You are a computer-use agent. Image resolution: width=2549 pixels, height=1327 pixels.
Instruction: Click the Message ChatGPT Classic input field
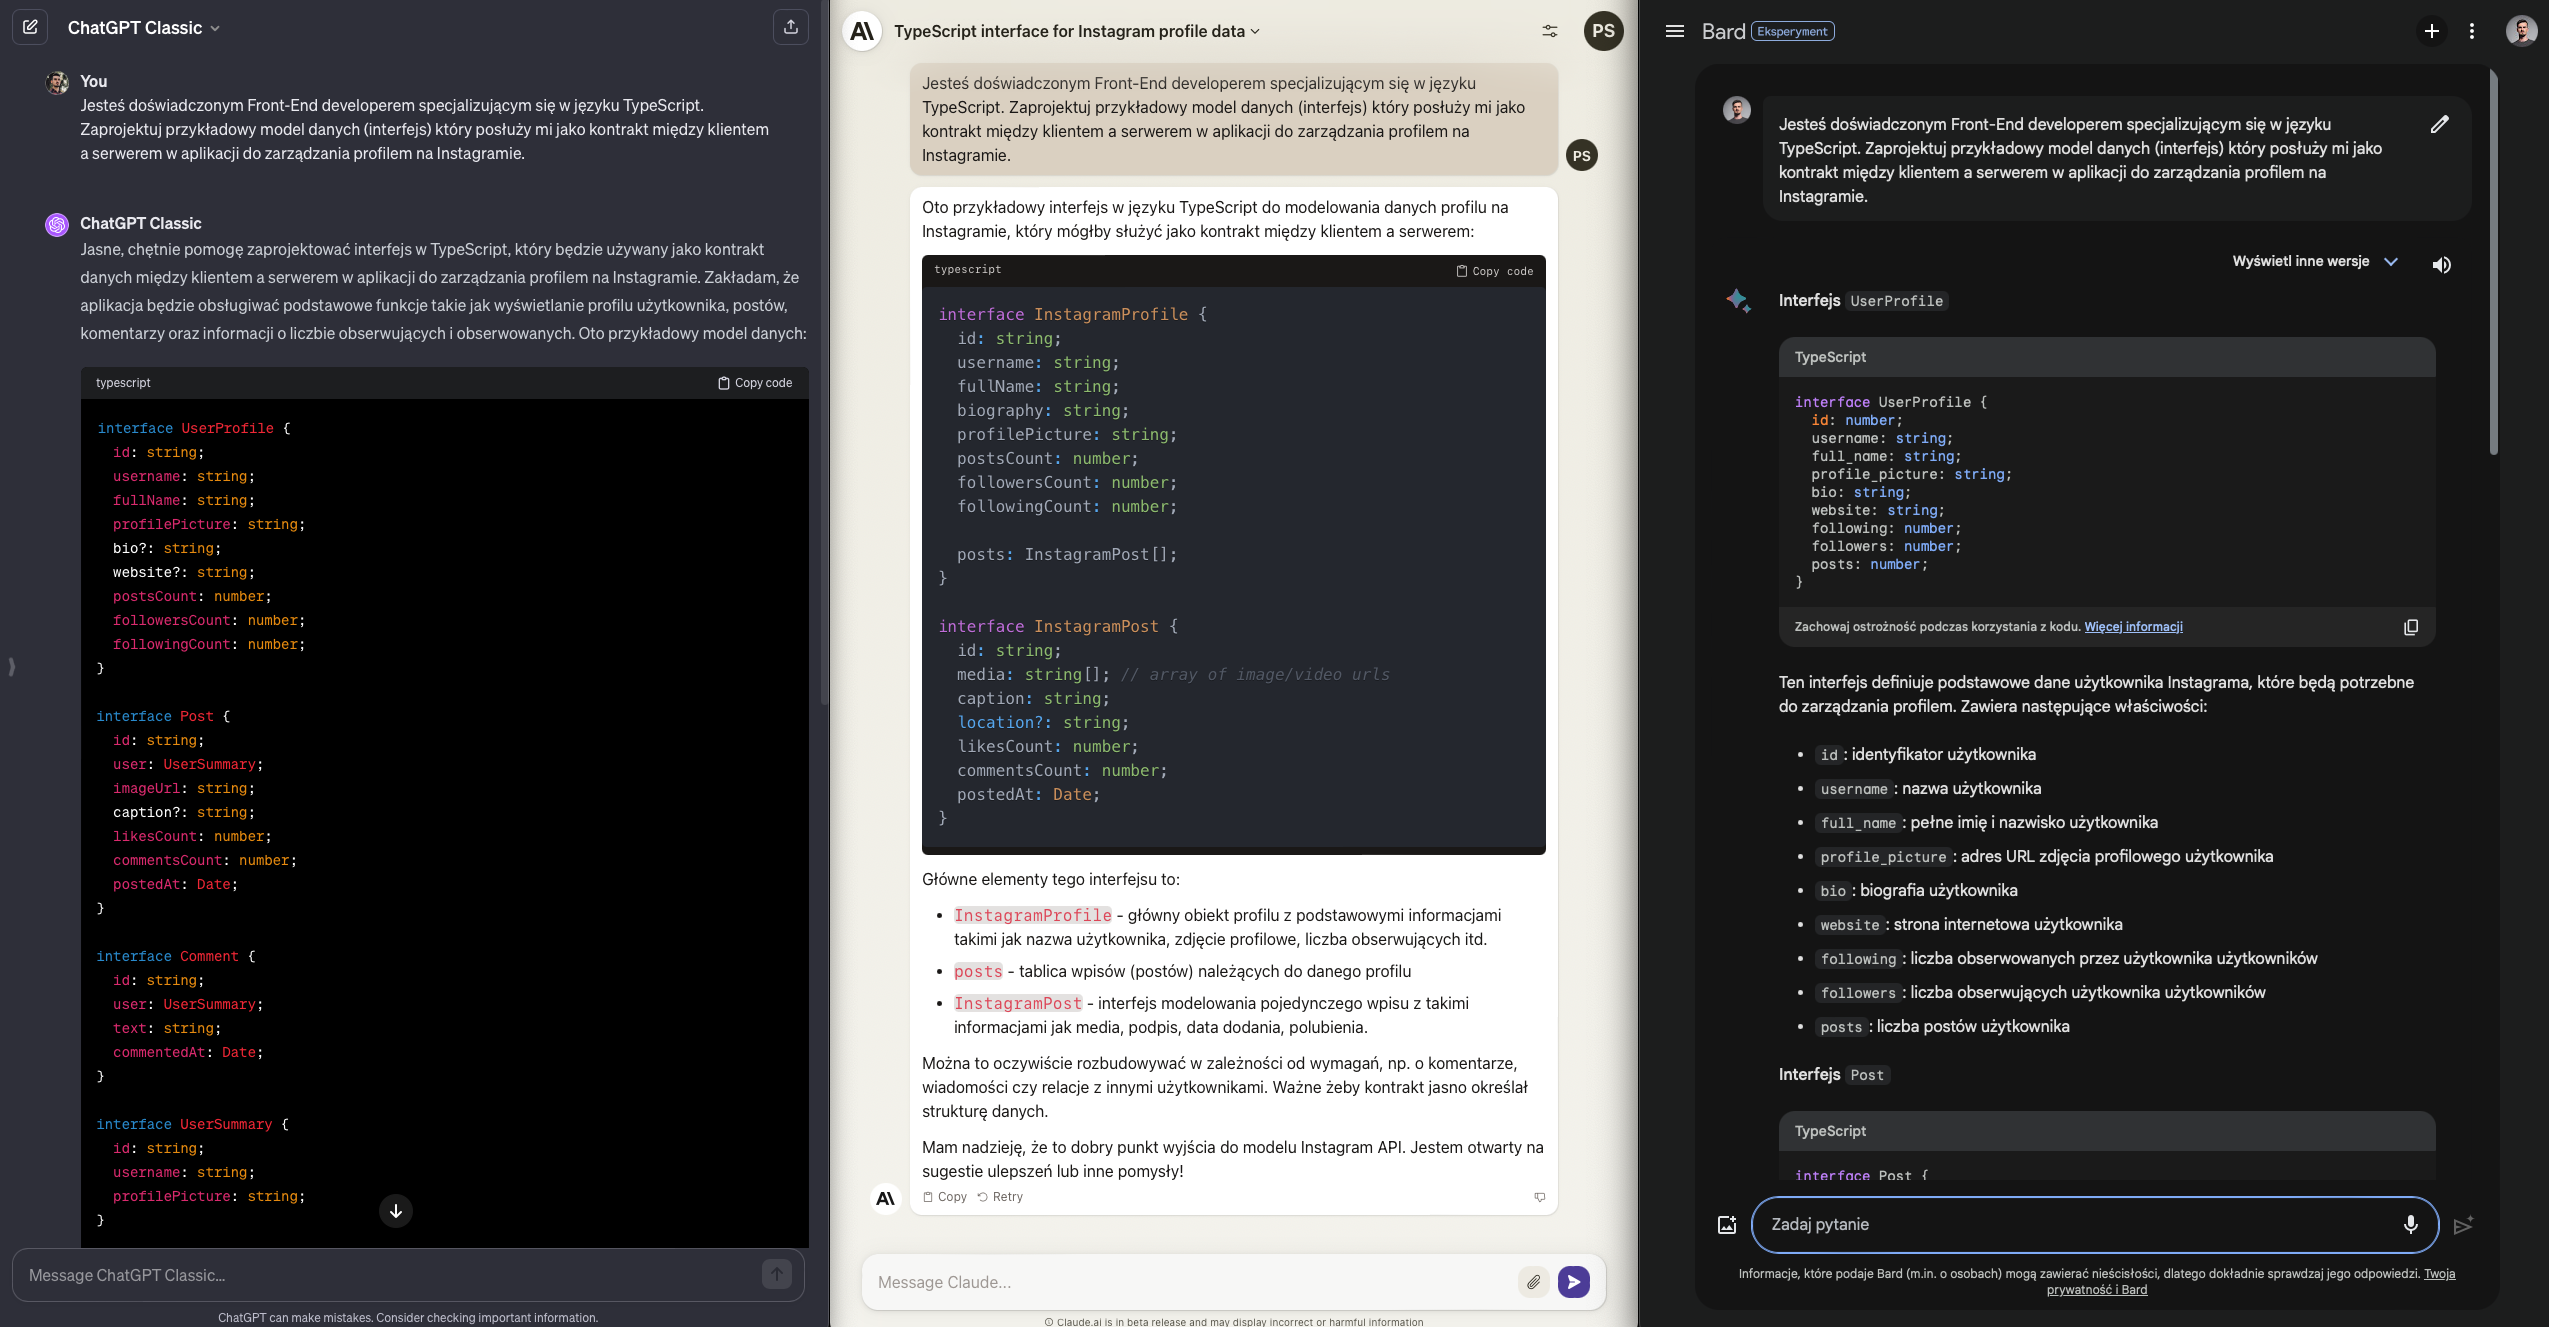pos(390,1275)
